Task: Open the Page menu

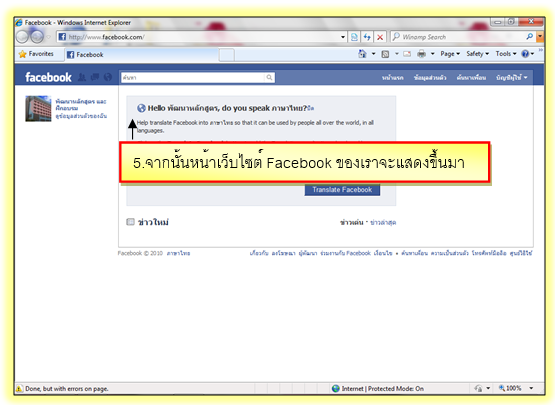Action: coord(450,54)
